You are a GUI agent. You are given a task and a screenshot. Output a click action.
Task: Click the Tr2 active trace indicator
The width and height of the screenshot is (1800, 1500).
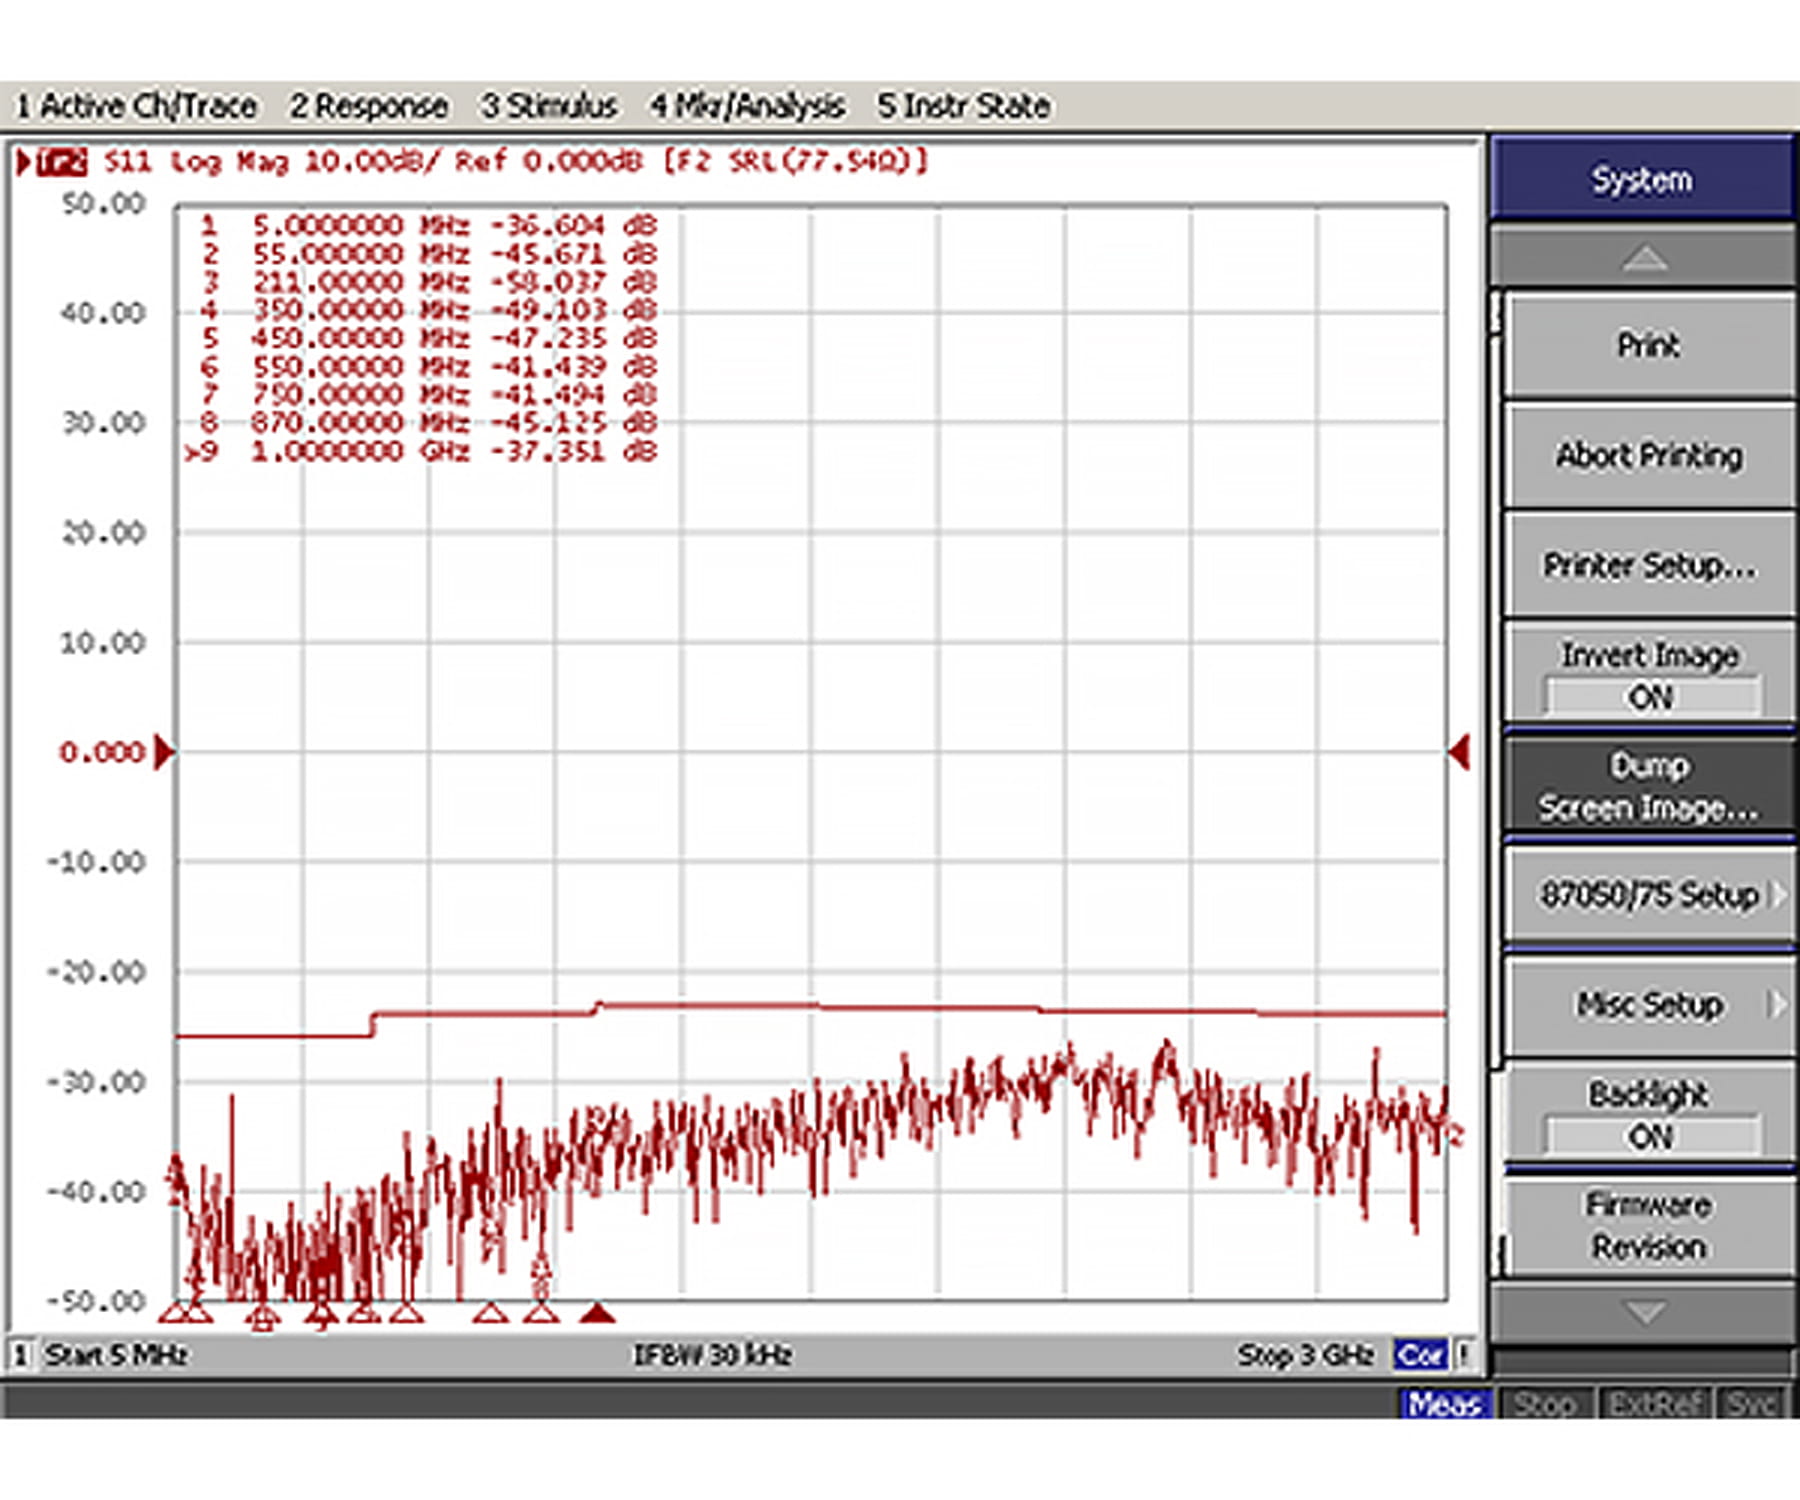[x=62, y=162]
